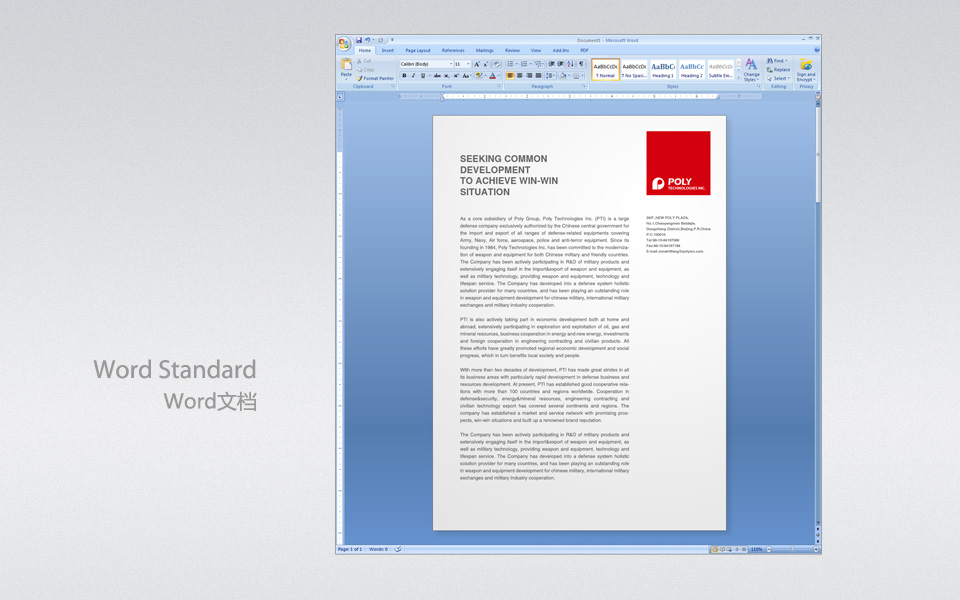Switch to the Page Layout tab
960x600 pixels.
[x=418, y=50]
